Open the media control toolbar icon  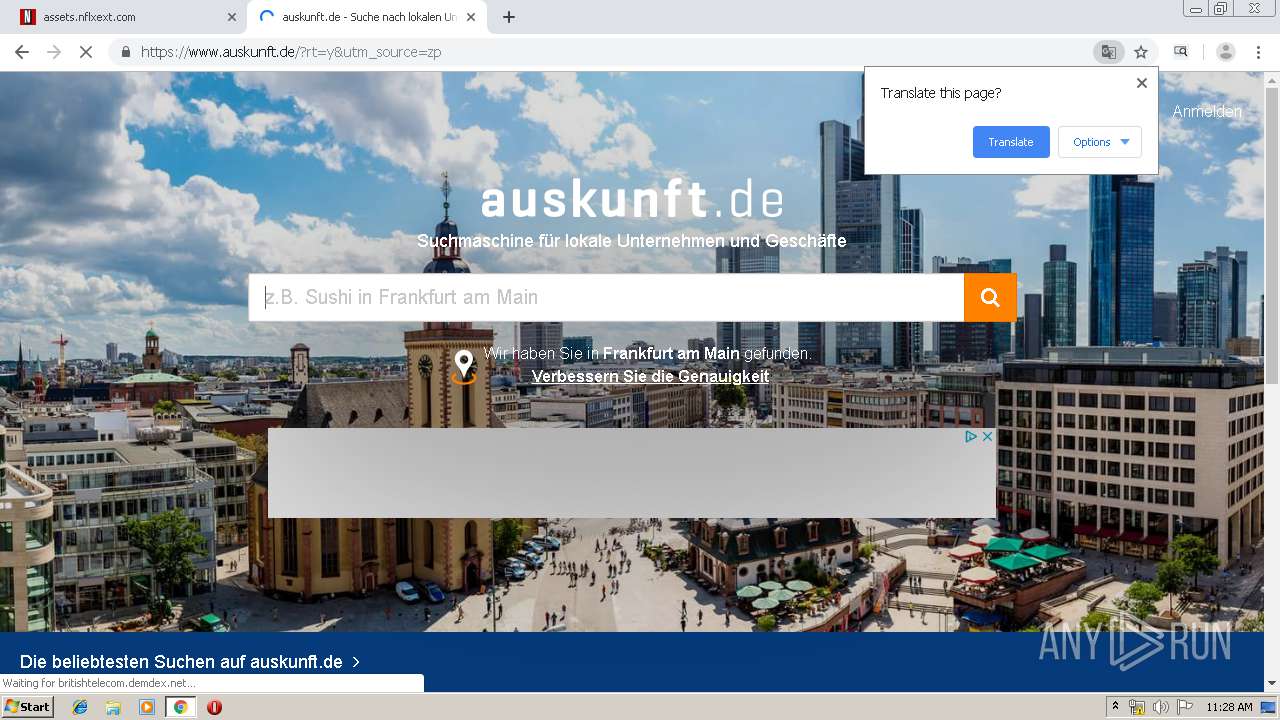(x=1181, y=52)
